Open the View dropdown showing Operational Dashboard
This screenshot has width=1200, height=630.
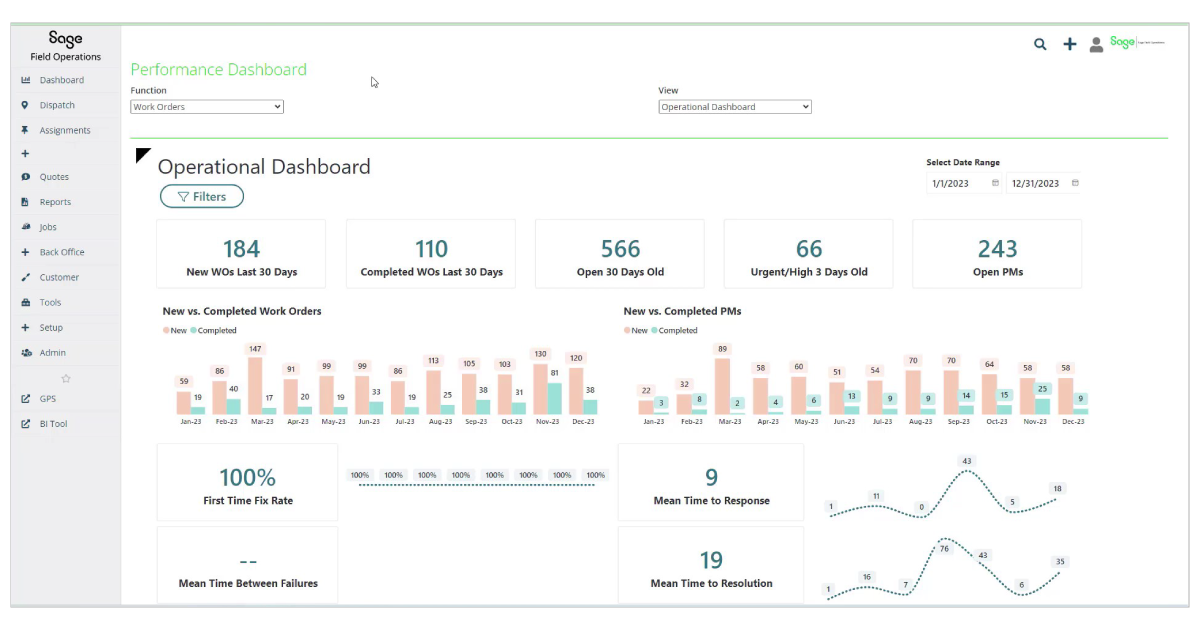click(735, 107)
